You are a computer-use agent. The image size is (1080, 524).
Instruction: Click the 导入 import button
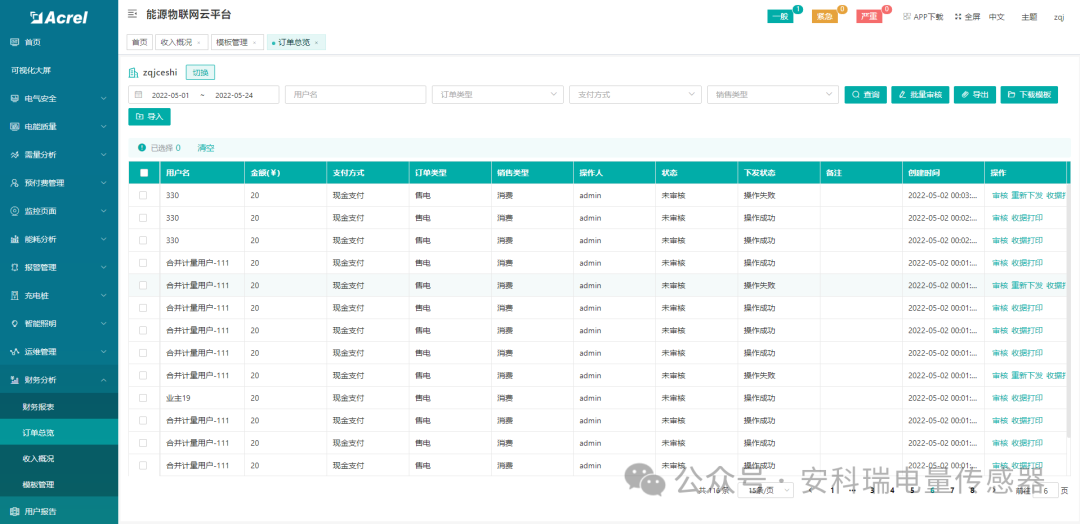[149, 117]
